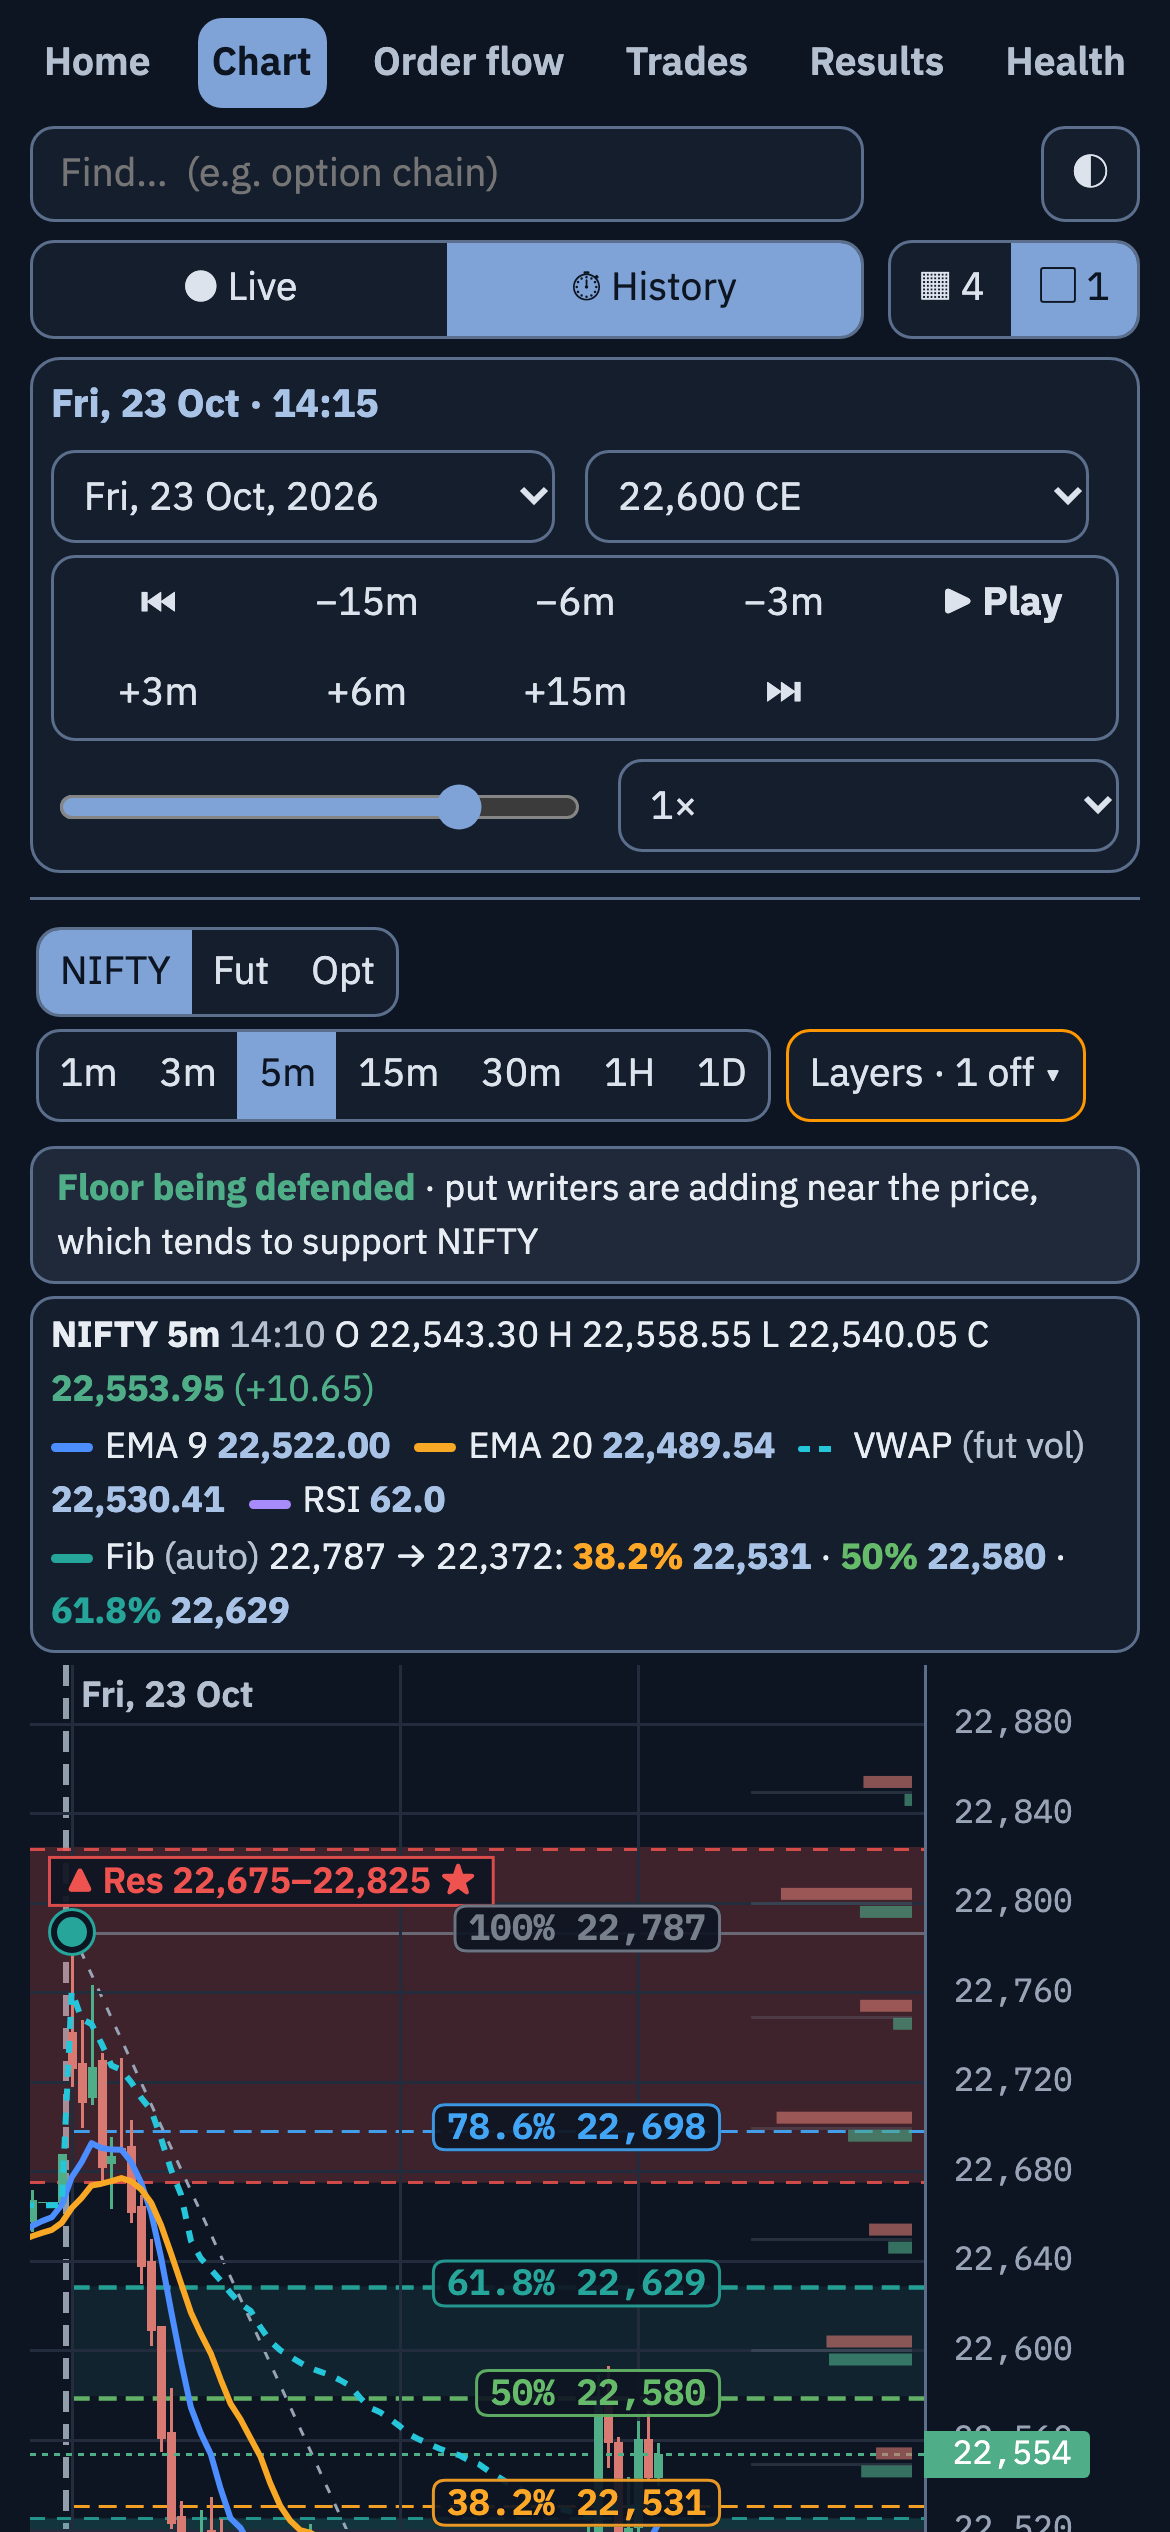Focus the Find search field
This screenshot has width=1170, height=2532.
(447, 173)
